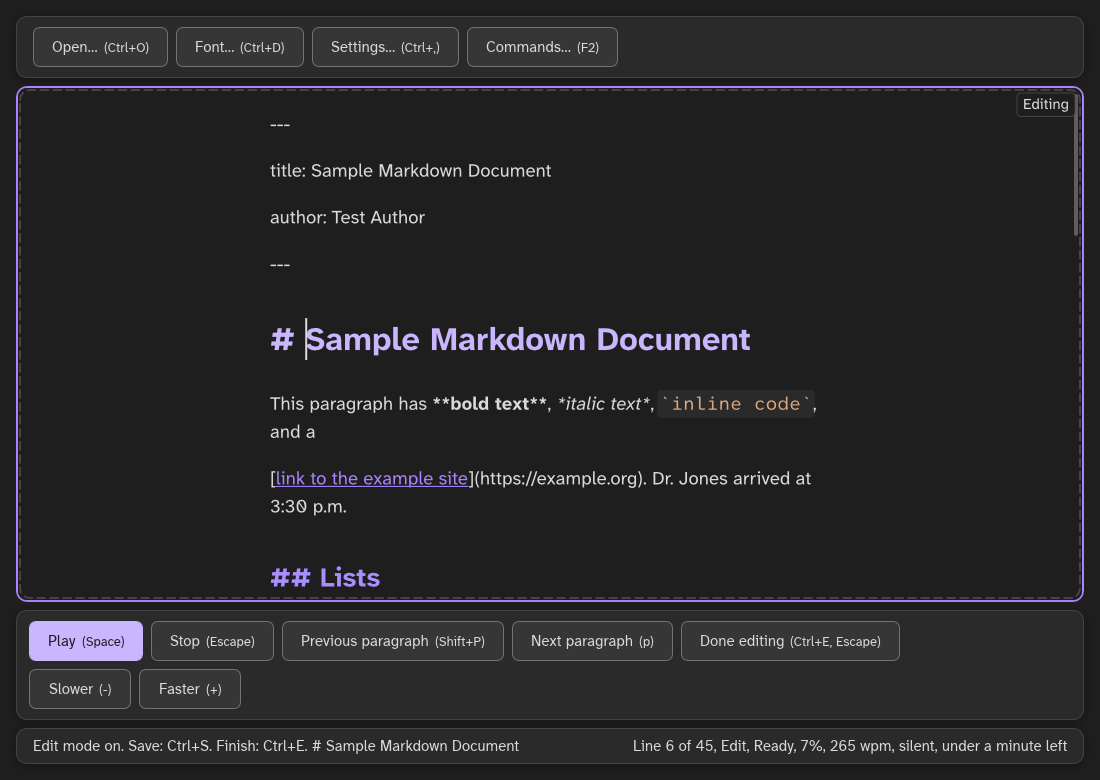
Task: Increase reading speed with Faster
Action: [x=190, y=689]
